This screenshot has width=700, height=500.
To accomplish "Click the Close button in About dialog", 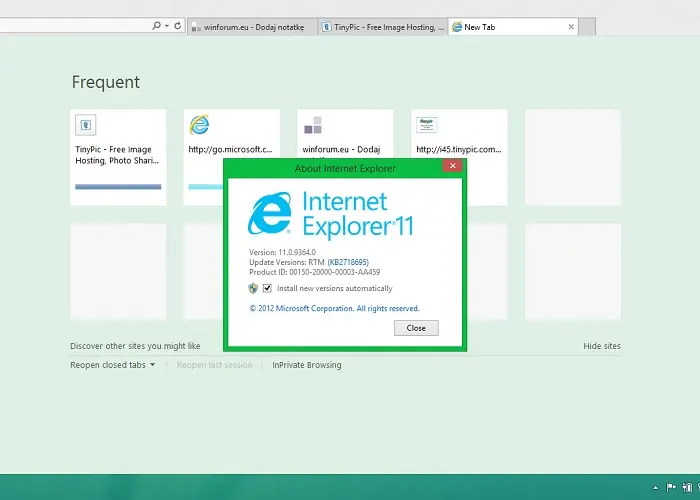I will point(416,328).
